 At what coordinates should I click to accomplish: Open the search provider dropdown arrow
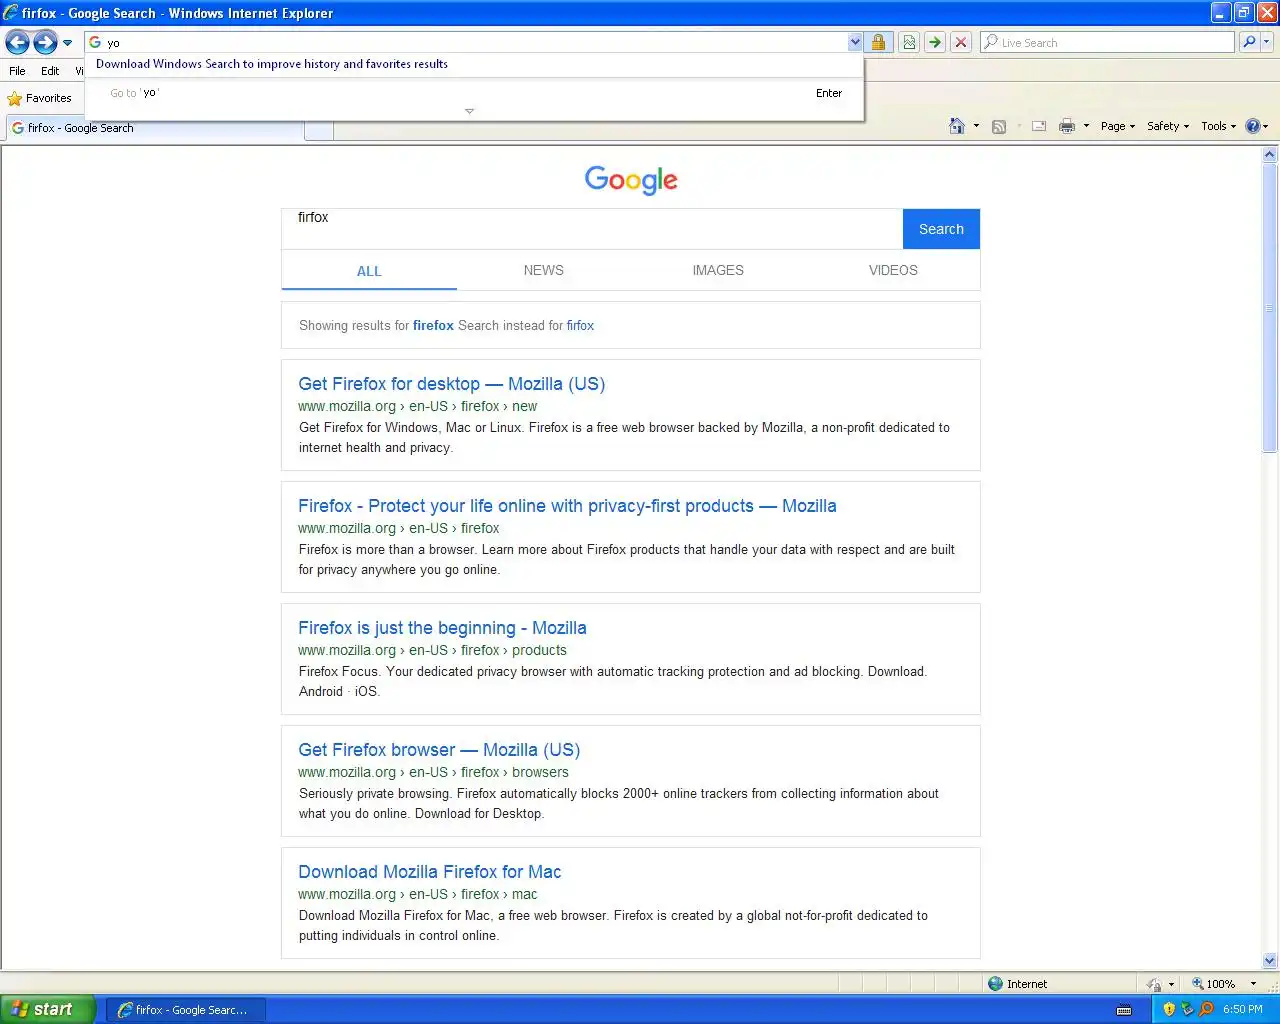tap(1267, 42)
